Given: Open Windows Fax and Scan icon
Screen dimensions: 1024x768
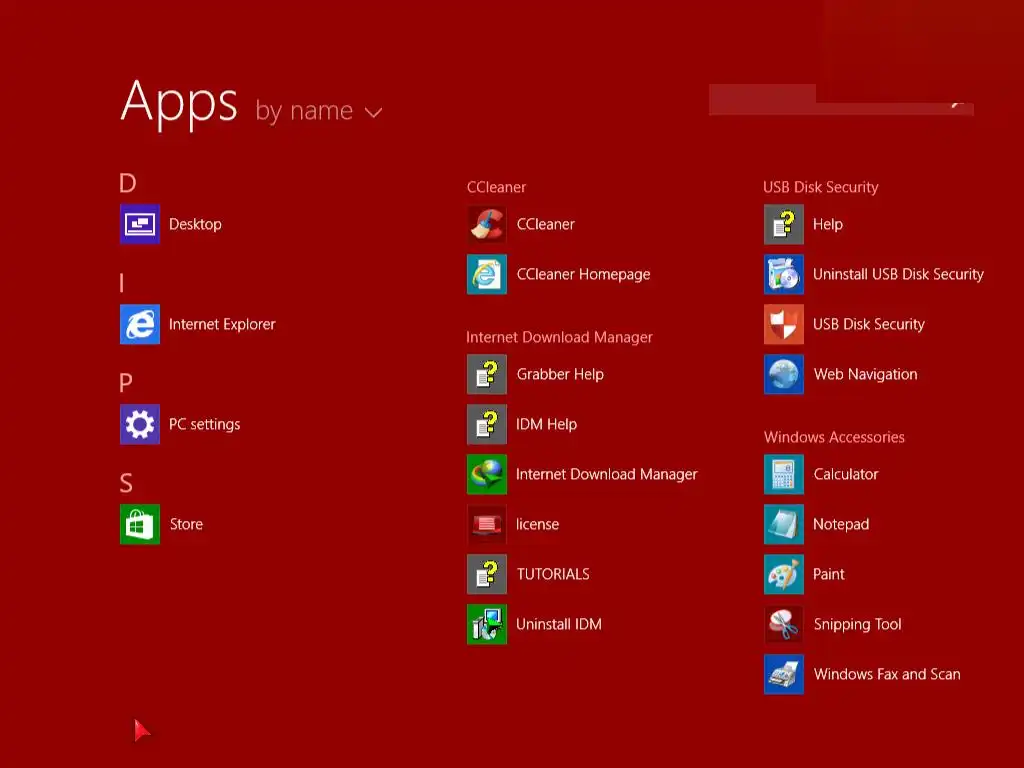Looking at the screenshot, I should point(784,674).
